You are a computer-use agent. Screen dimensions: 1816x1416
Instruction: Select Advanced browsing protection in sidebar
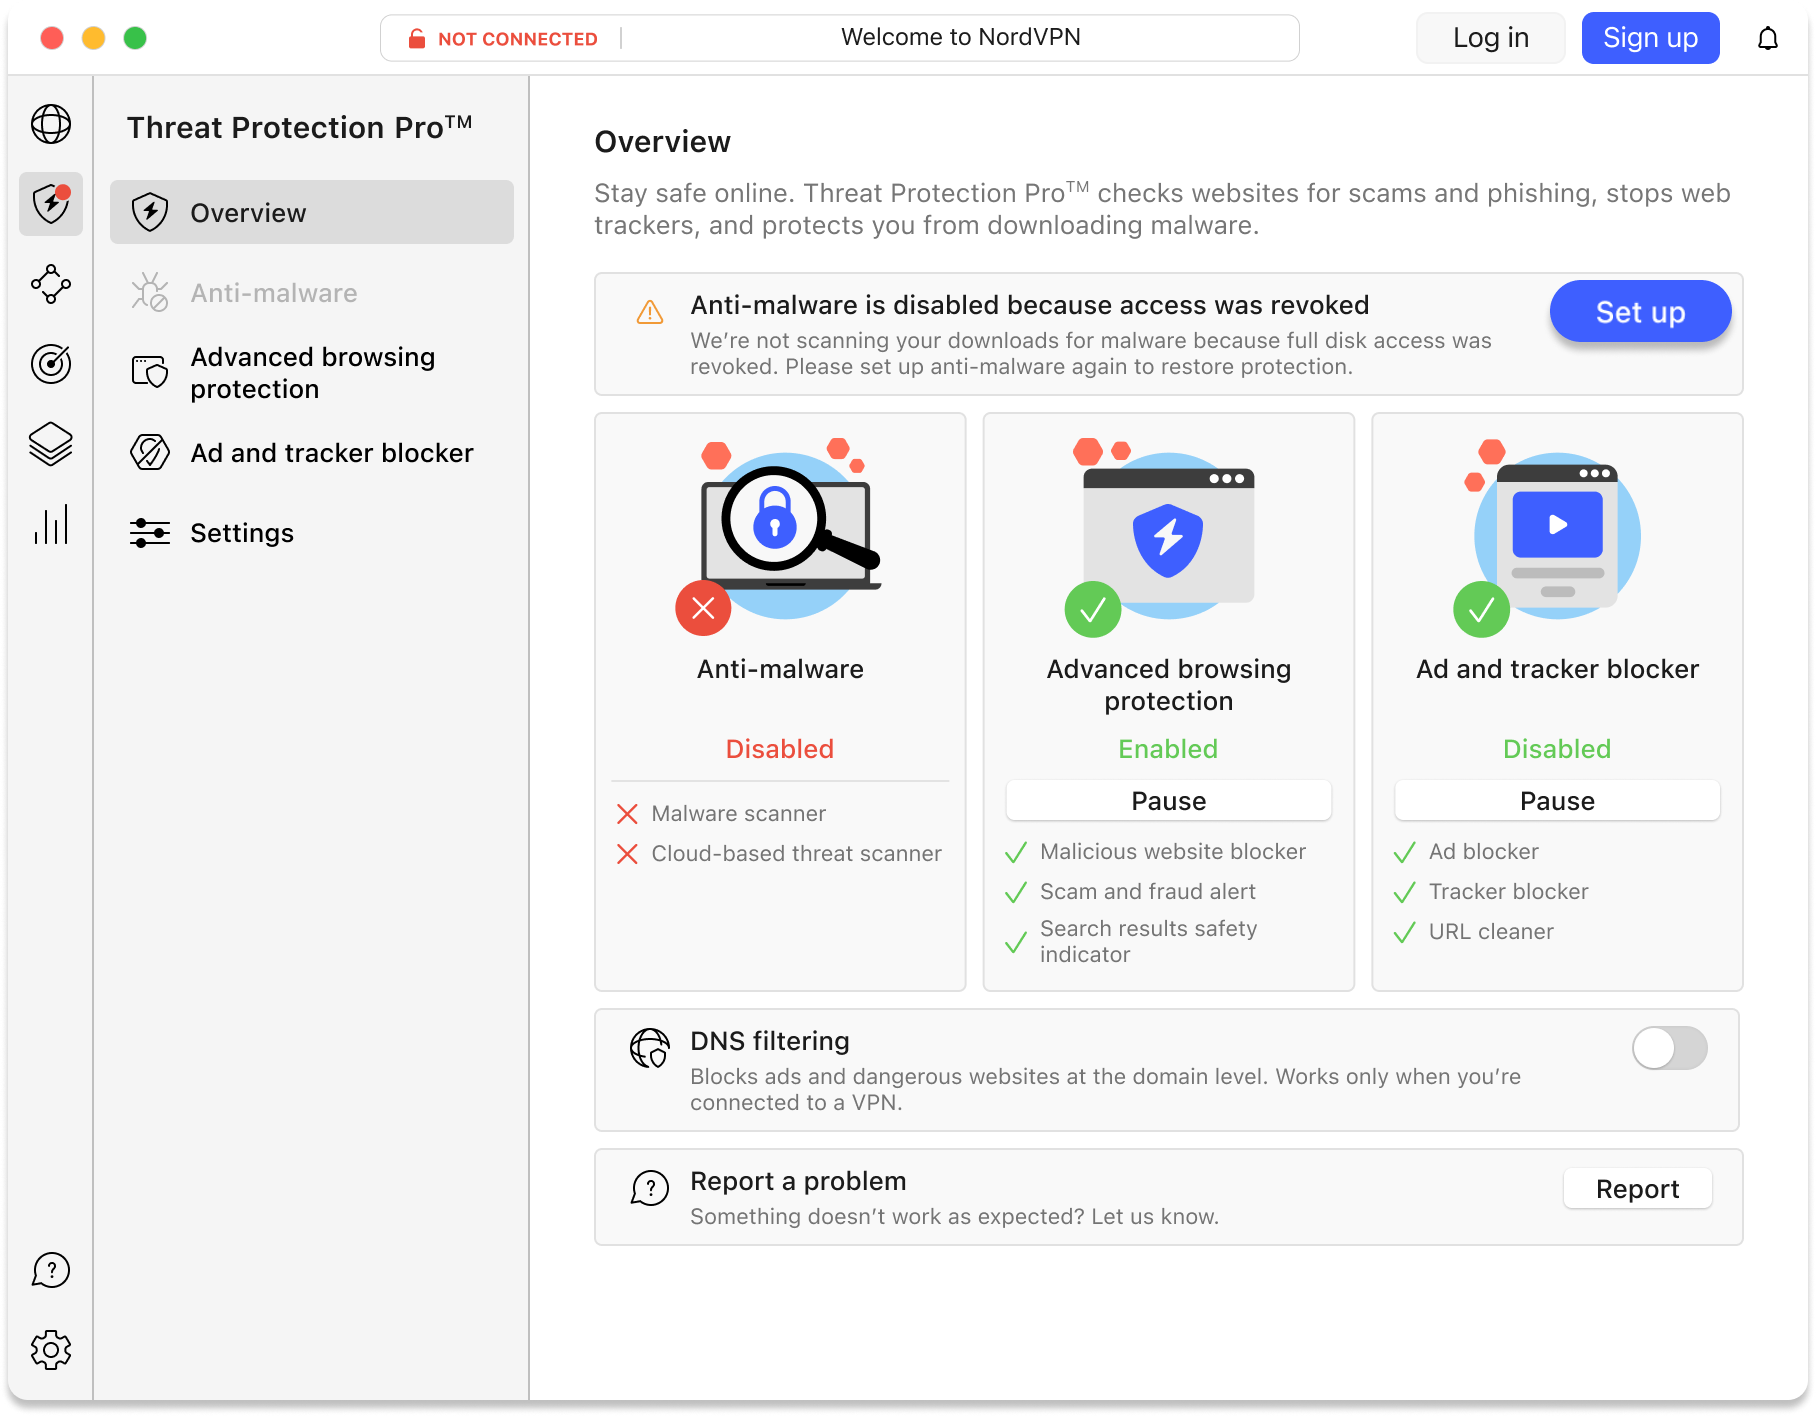click(x=313, y=372)
